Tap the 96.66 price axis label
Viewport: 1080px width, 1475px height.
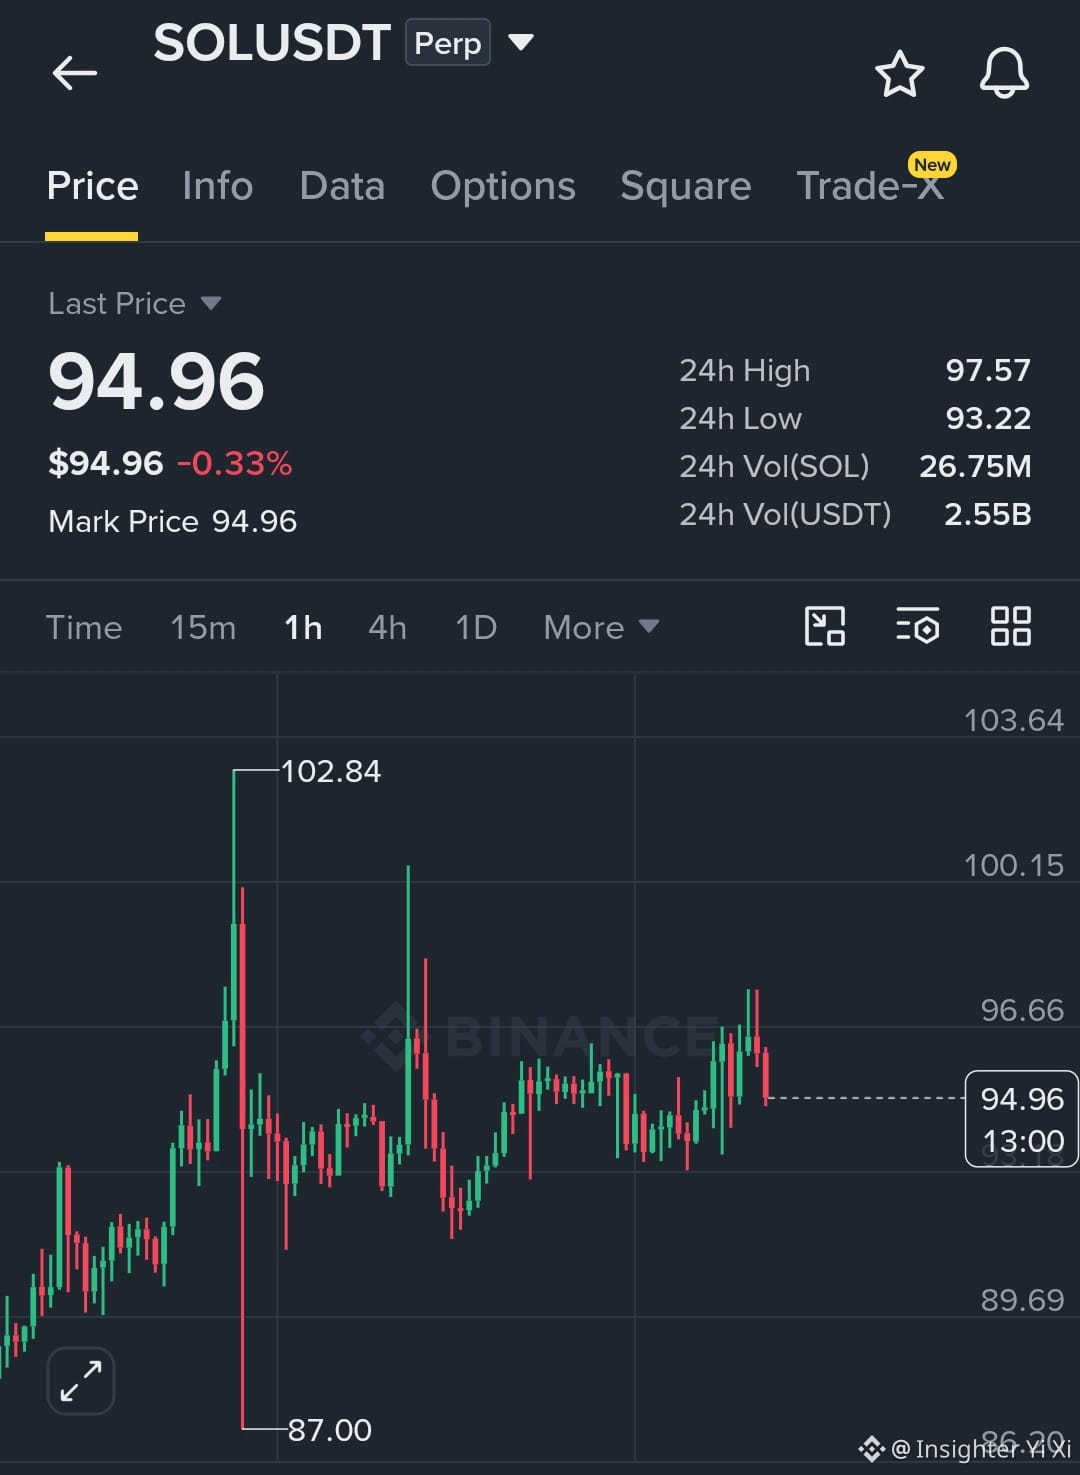pyautogui.click(x=1022, y=1010)
